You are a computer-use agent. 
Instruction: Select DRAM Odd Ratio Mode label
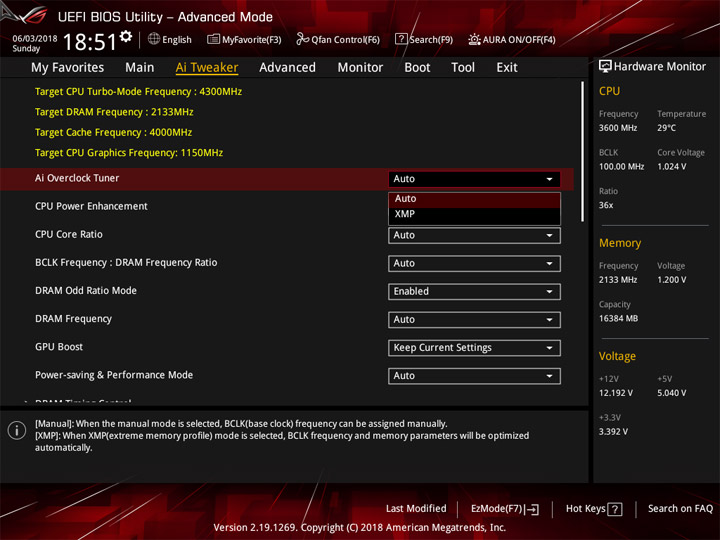[86, 291]
